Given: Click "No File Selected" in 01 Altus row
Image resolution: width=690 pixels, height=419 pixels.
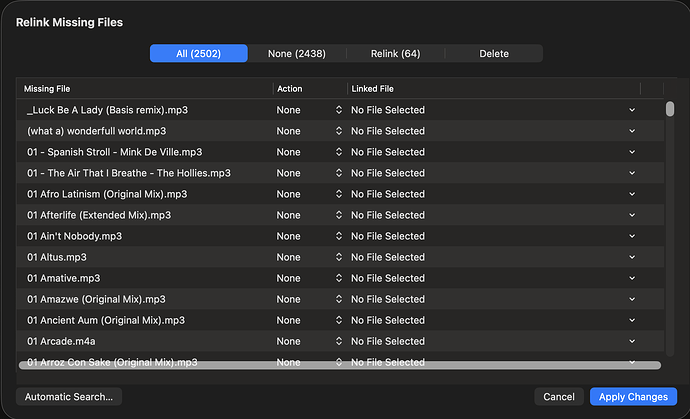Looking at the screenshot, I should tap(388, 257).
